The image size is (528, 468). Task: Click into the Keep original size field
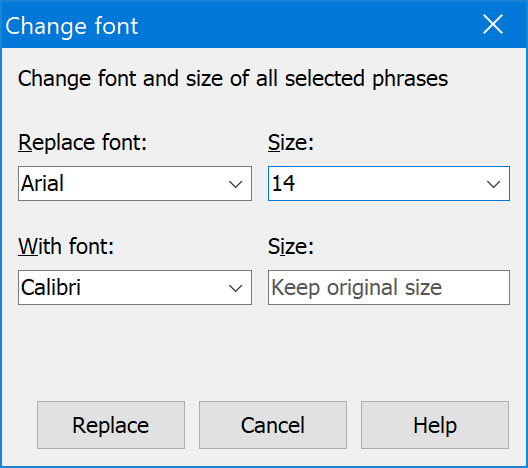[389, 288]
